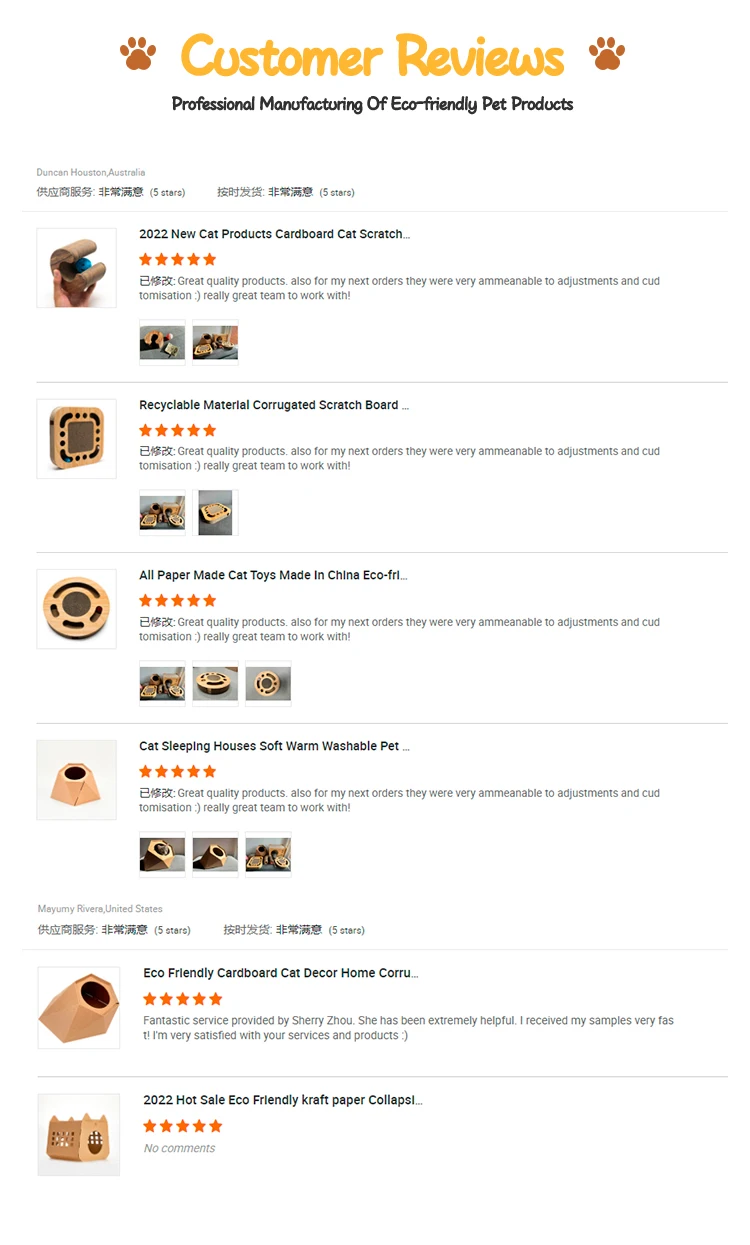
Task: View the Eco Friendly Cardboard Cat Decor product image
Action: pos(79,1008)
